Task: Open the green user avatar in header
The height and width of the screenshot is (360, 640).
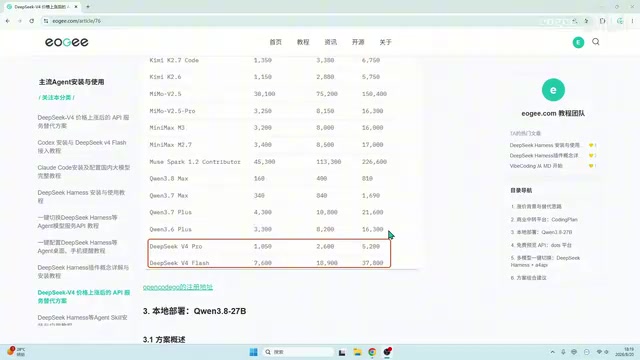Action: [x=578, y=42]
